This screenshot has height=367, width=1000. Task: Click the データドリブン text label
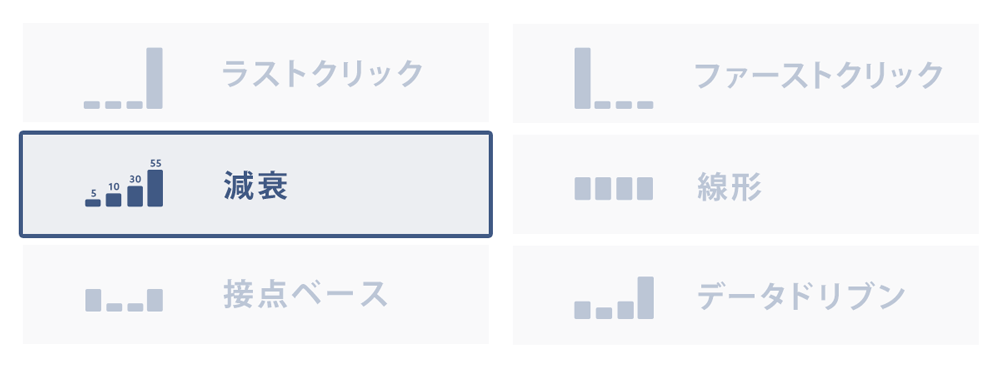pyautogui.click(x=801, y=296)
